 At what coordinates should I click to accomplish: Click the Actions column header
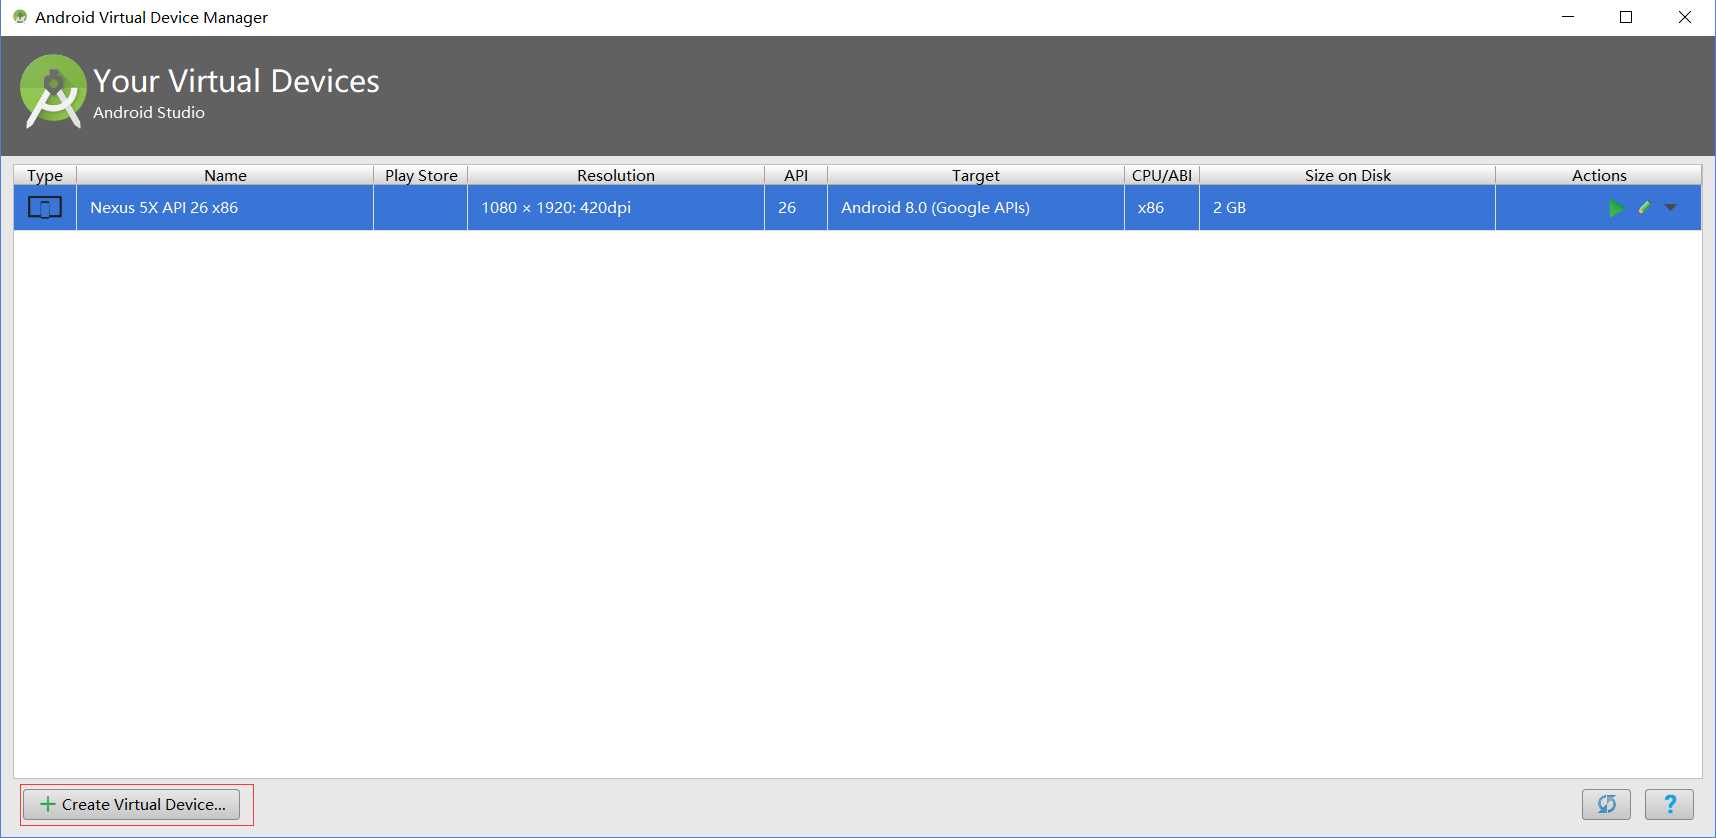pyautogui.click(x=1599, y=175)
